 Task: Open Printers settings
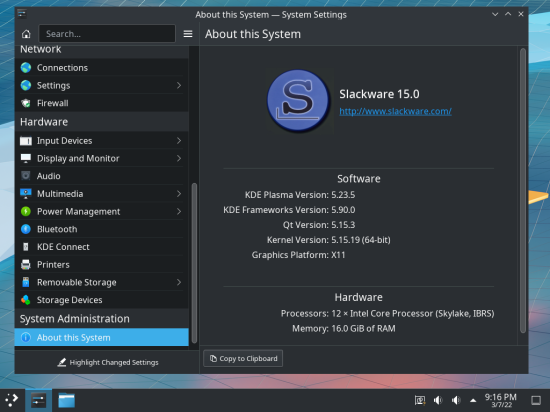point(101,264)
